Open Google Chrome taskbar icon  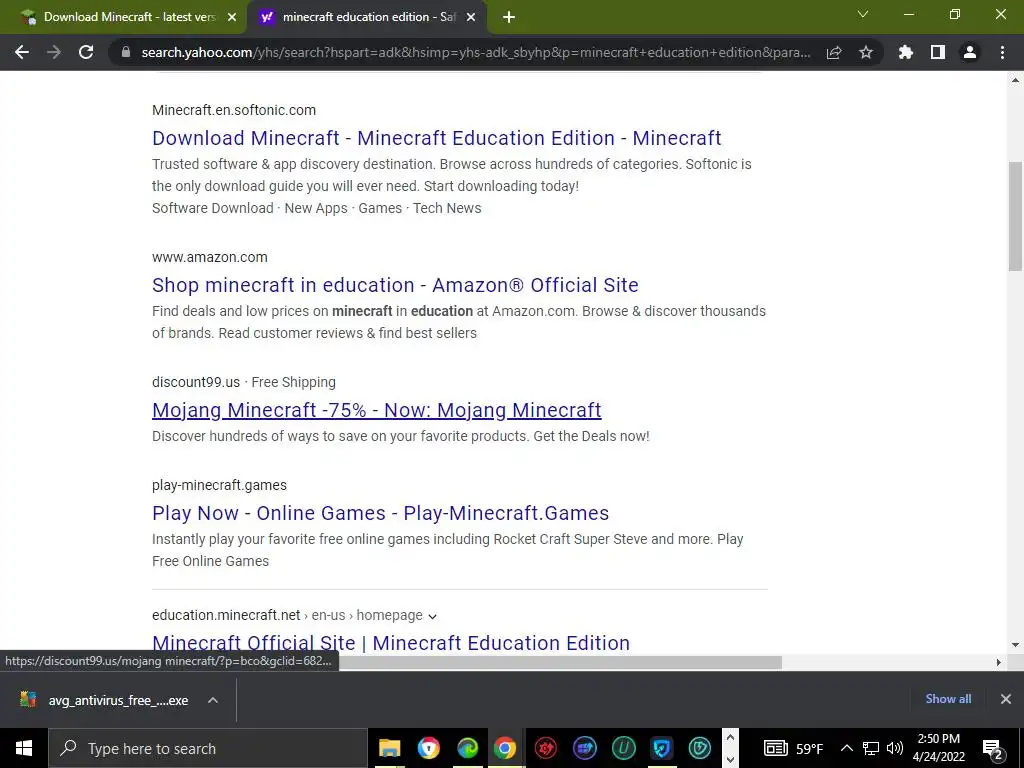click(505, 748)
